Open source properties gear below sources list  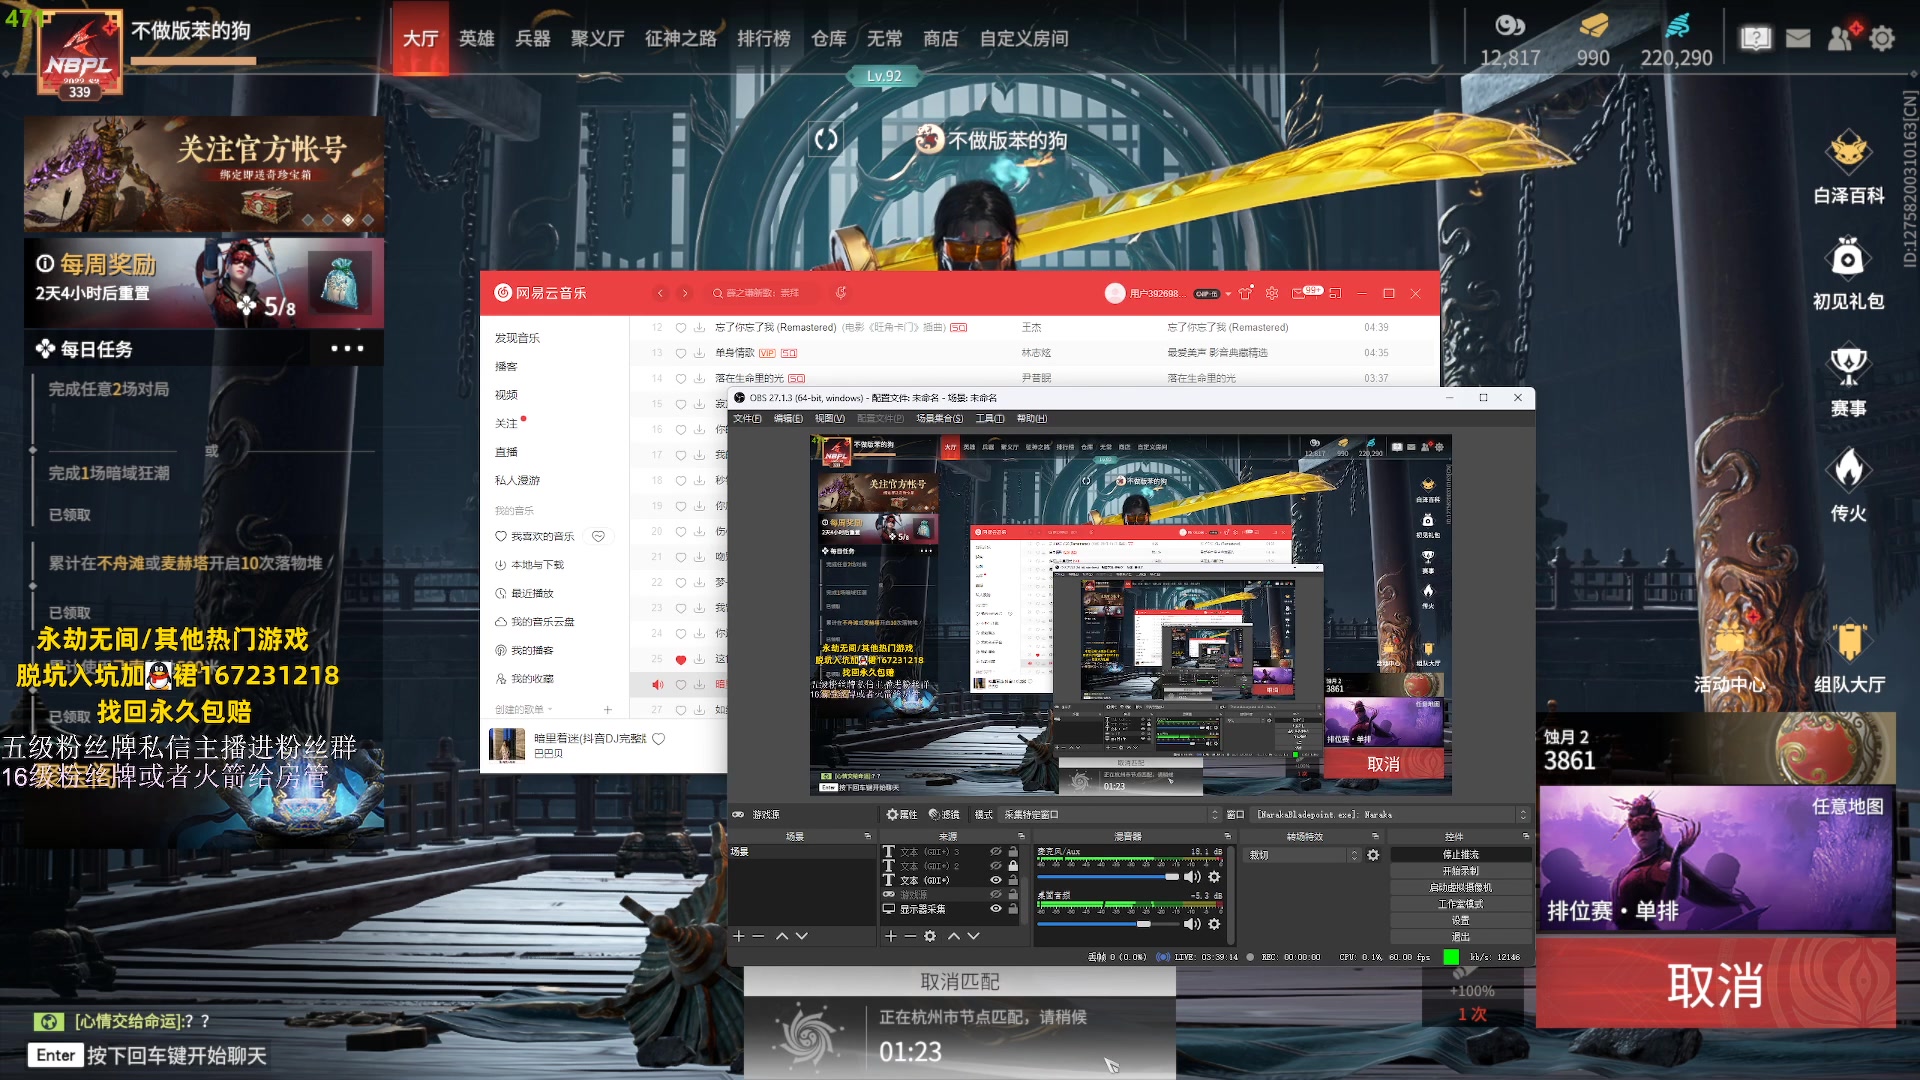point(930,936)
